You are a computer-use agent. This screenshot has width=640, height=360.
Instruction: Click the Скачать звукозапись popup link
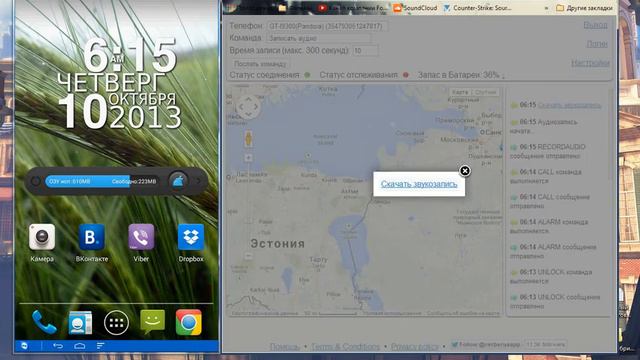coord(419,184)
